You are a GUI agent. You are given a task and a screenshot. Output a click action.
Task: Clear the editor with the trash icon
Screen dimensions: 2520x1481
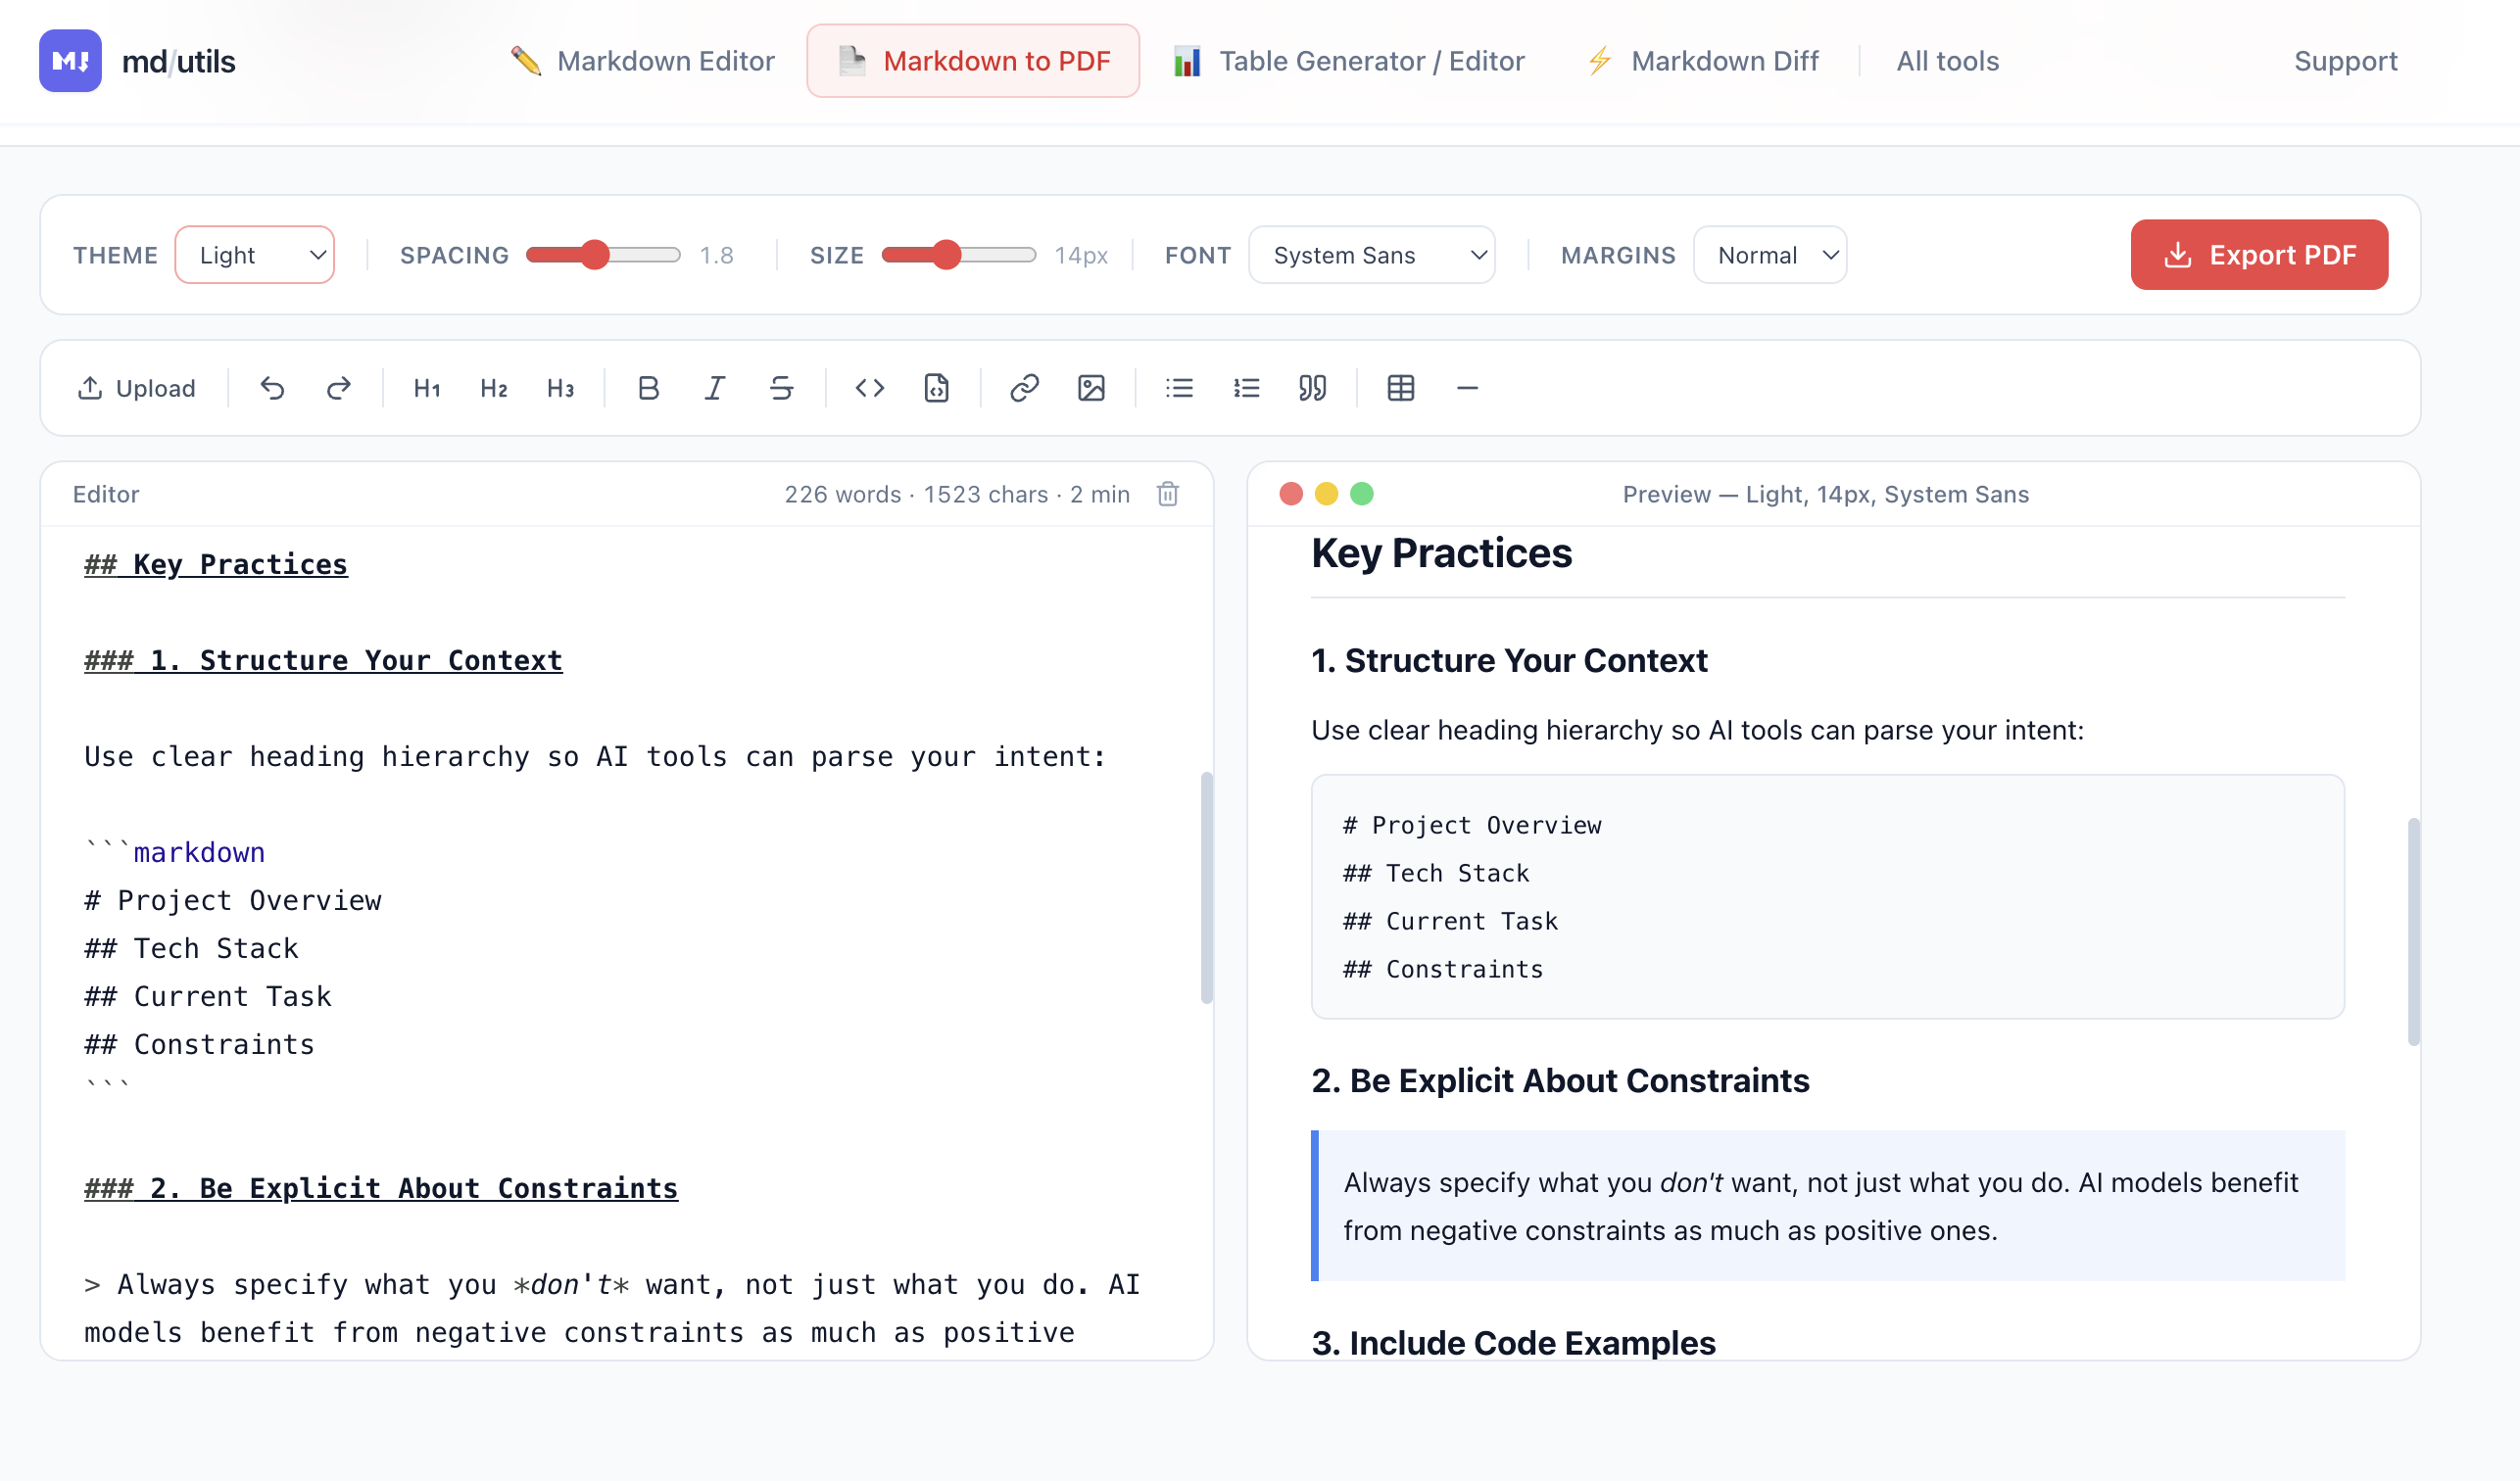click(1167, 493)
